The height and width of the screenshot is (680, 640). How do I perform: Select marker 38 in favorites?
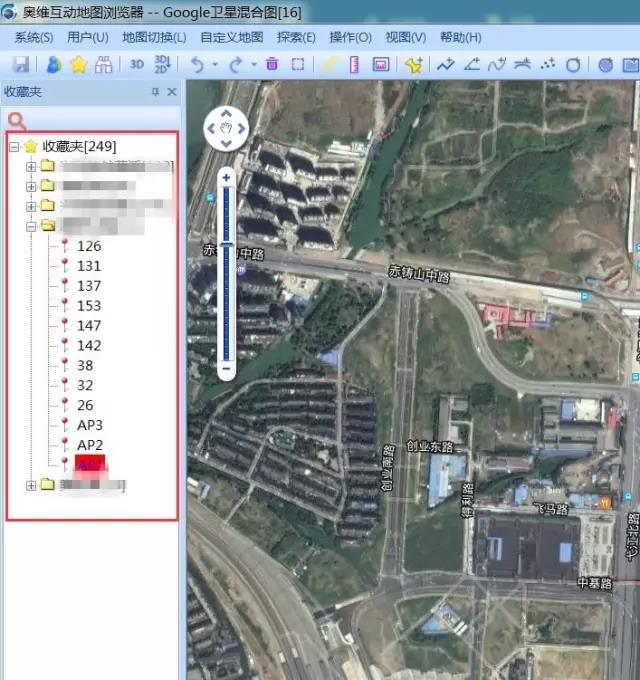pyautogui.click(x=85, y=366)
